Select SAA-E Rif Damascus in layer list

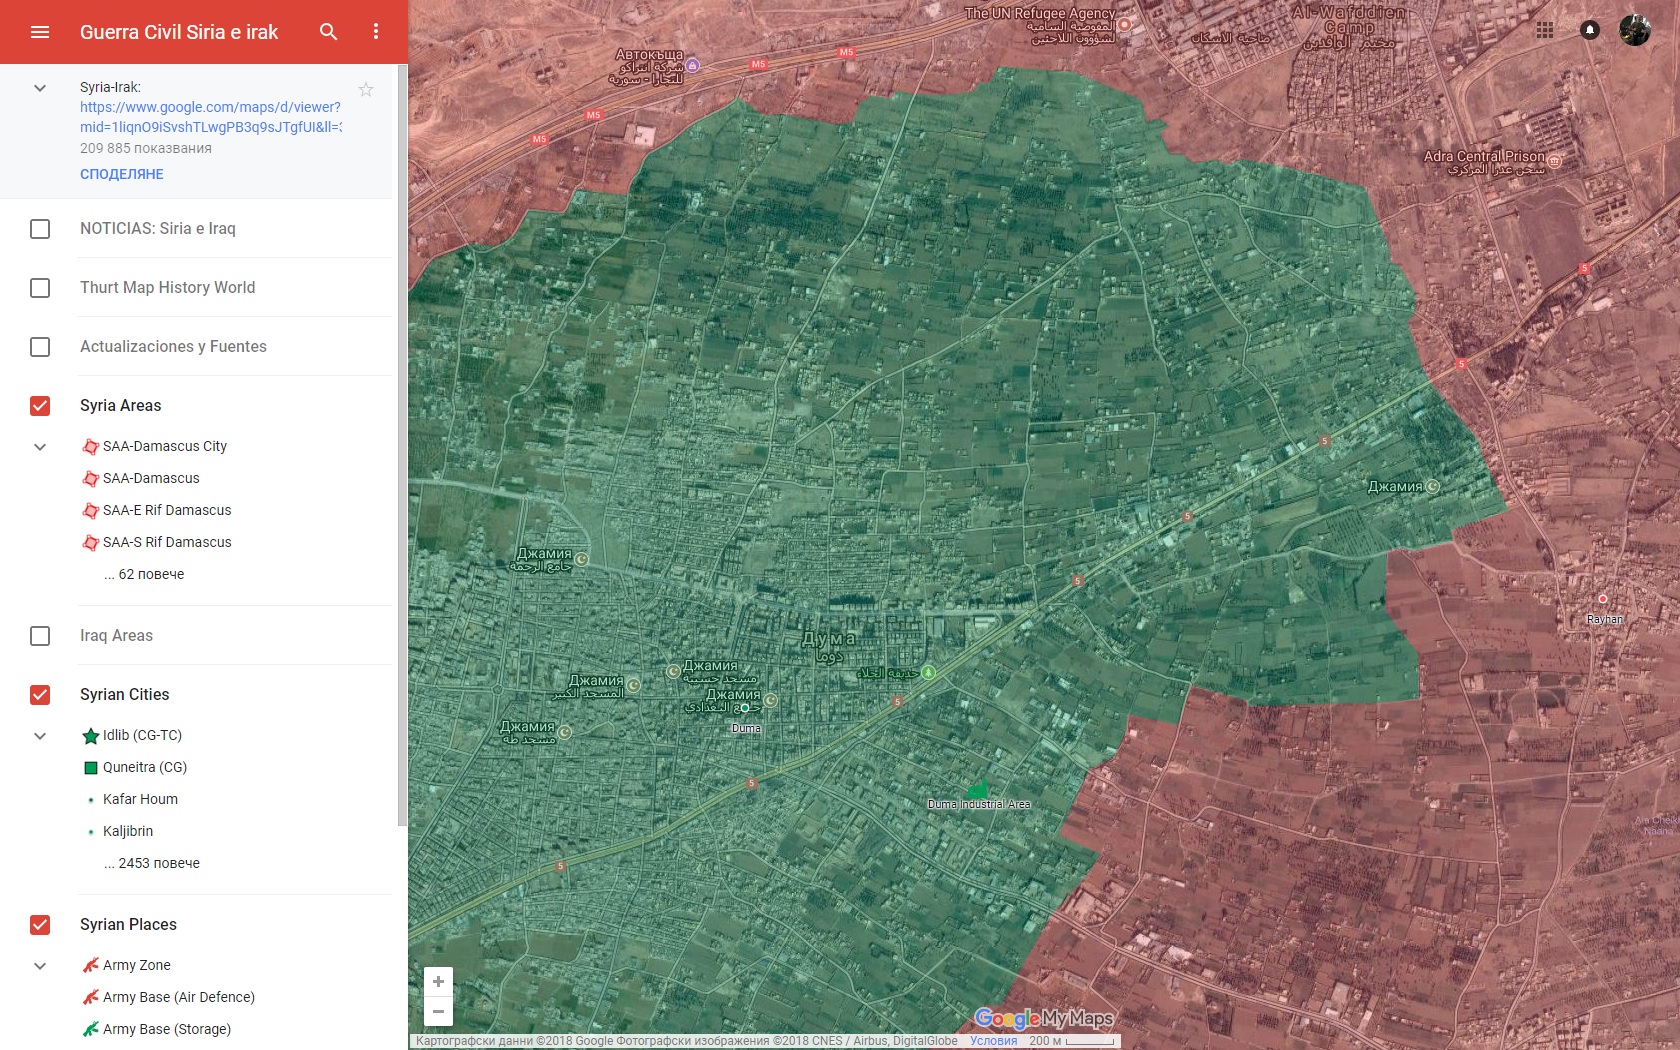pos(166,510)
